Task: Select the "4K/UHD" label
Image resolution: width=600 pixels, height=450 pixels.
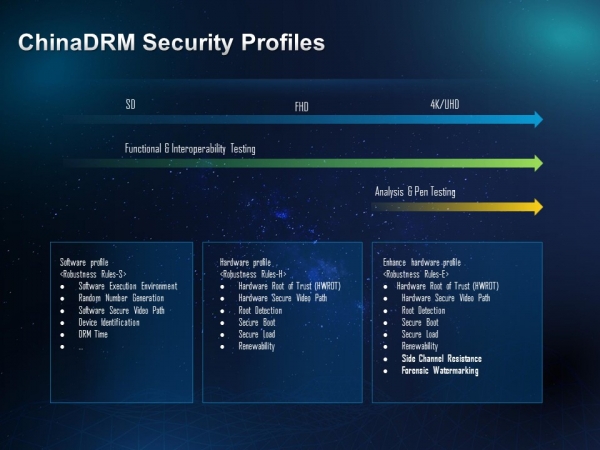Action: coord(445,104)
